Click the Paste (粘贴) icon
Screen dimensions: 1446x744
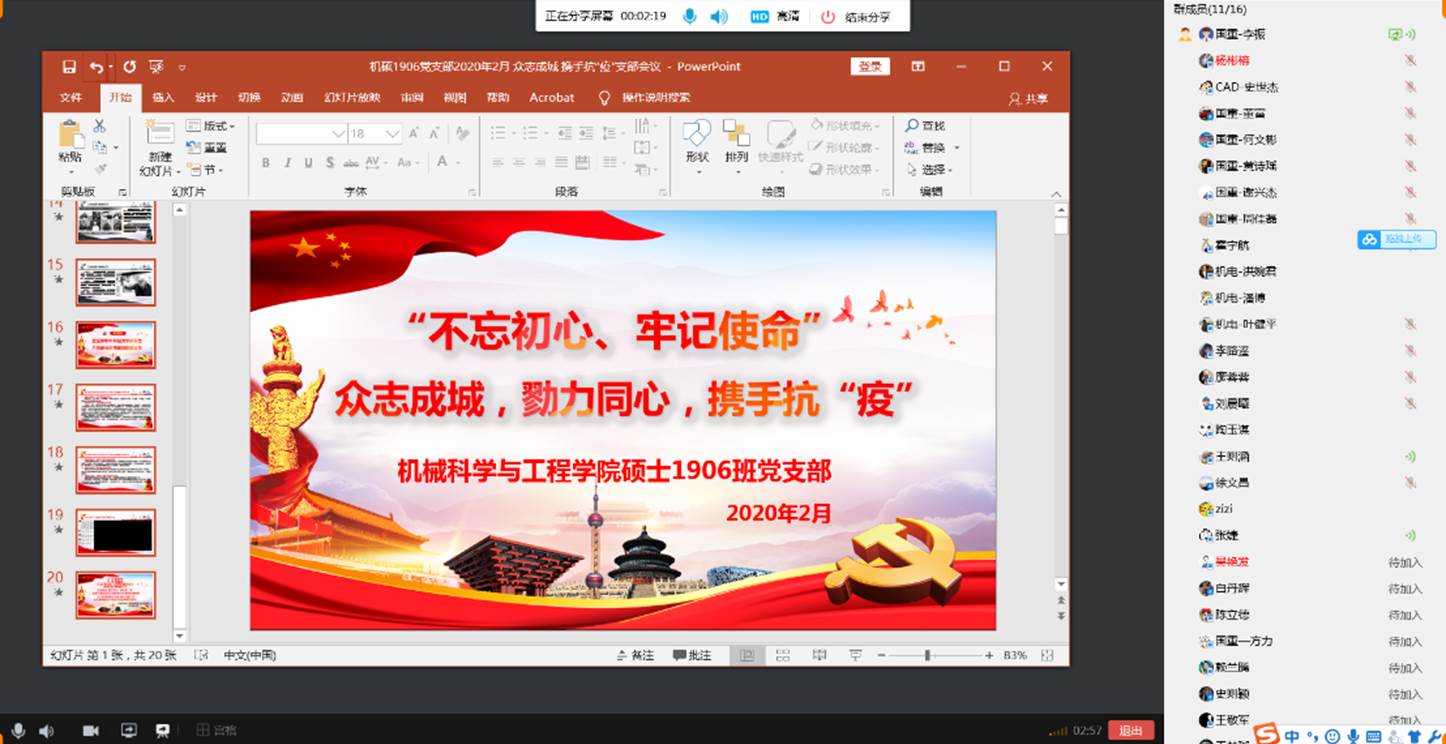coord(70,135)
